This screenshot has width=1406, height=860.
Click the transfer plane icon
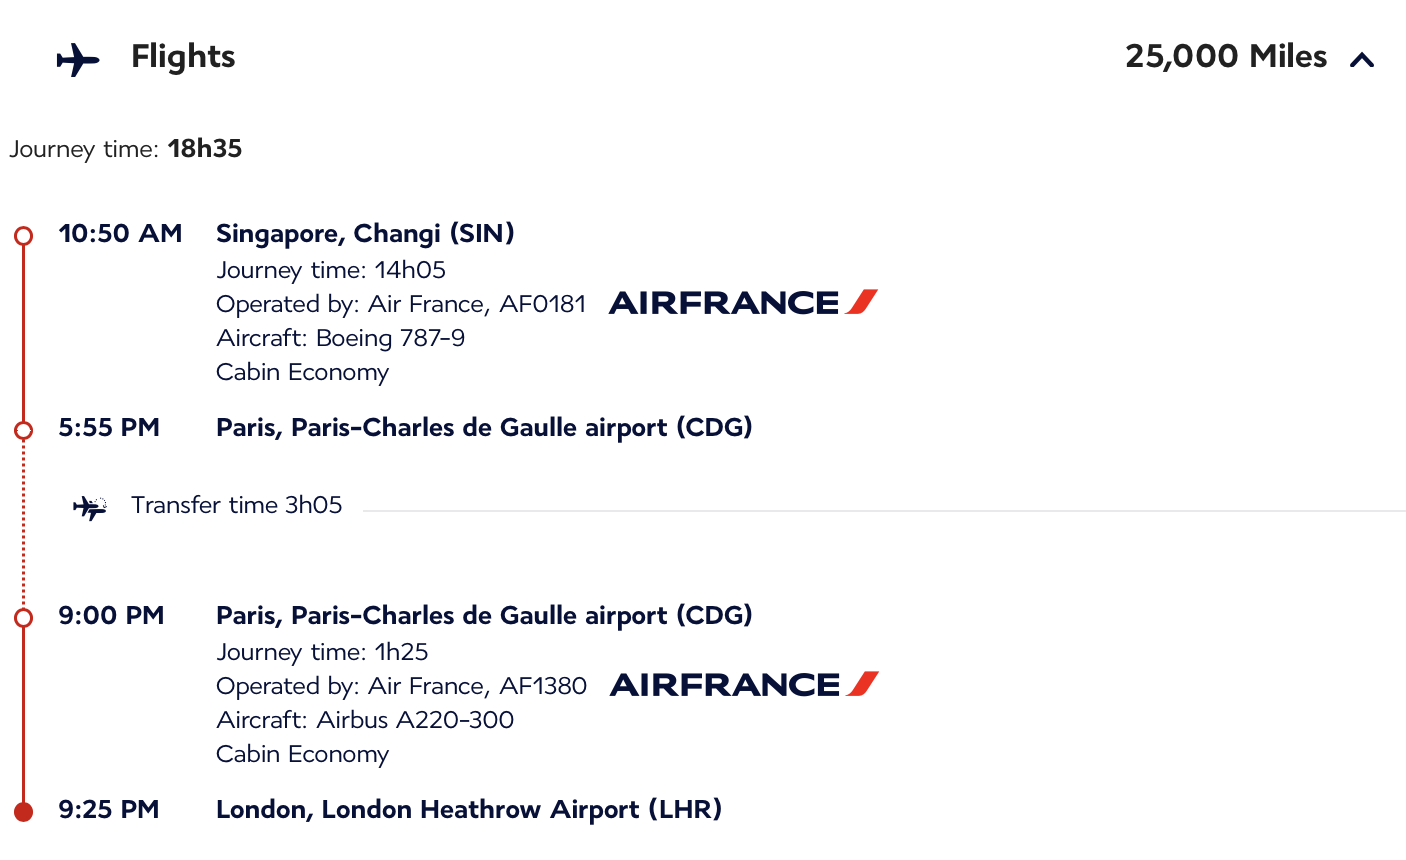[x=90, y=508]
